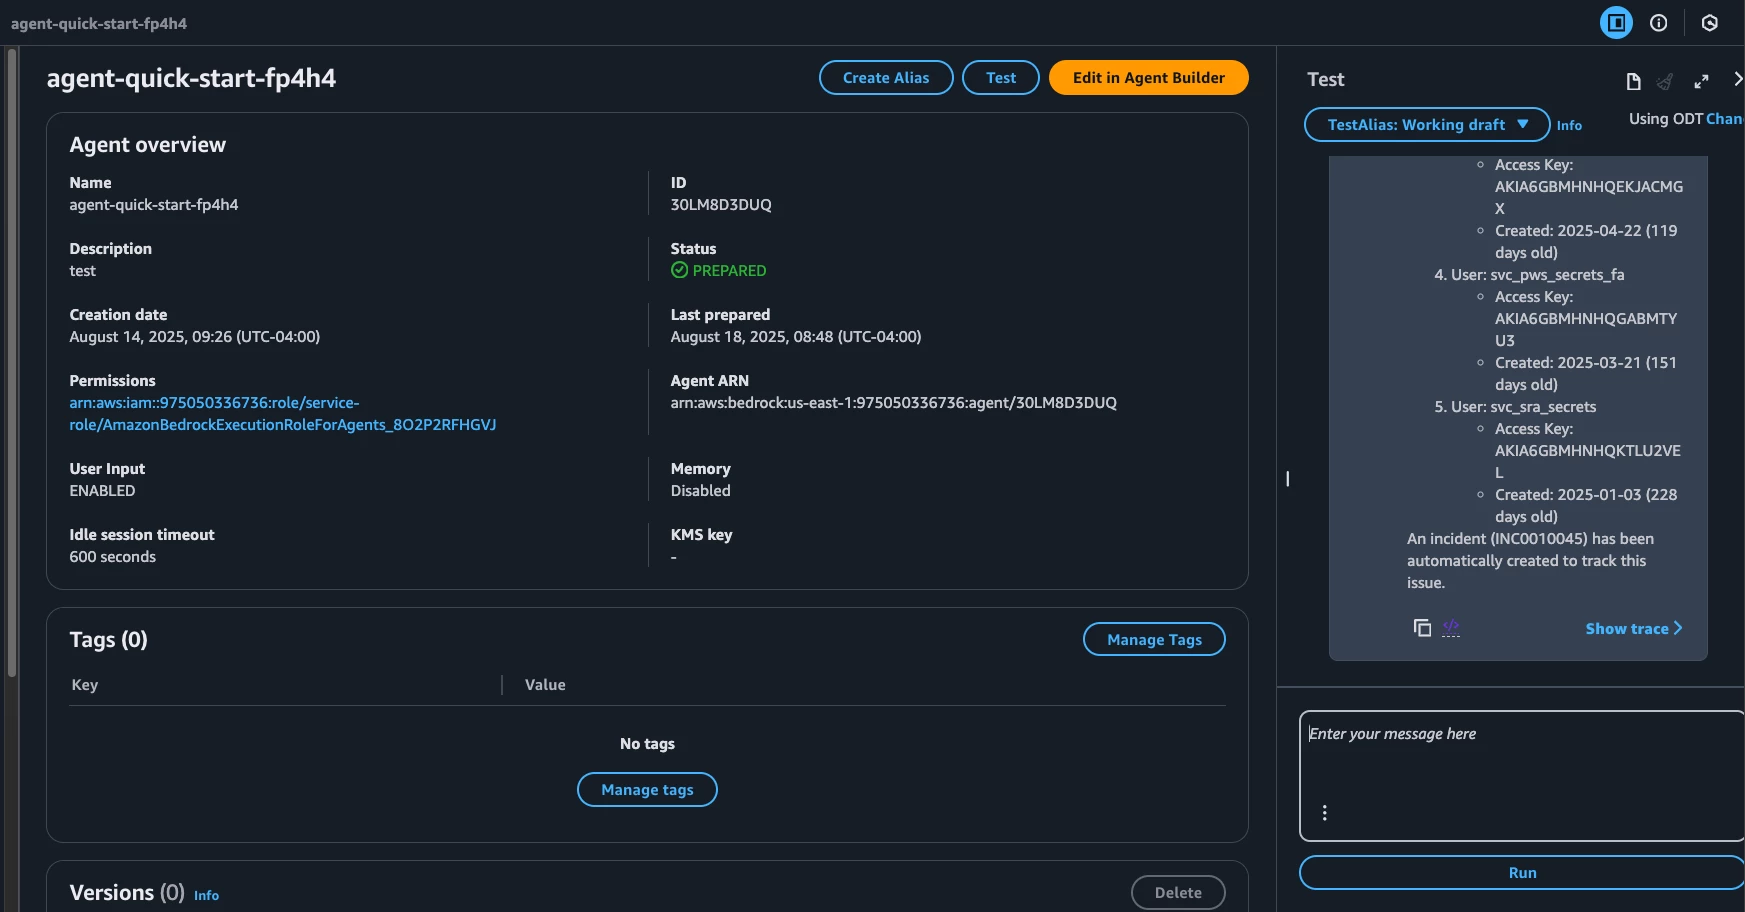Click 'Created: 2025-03-21 (151 days old)' text

coord(1585,374)
